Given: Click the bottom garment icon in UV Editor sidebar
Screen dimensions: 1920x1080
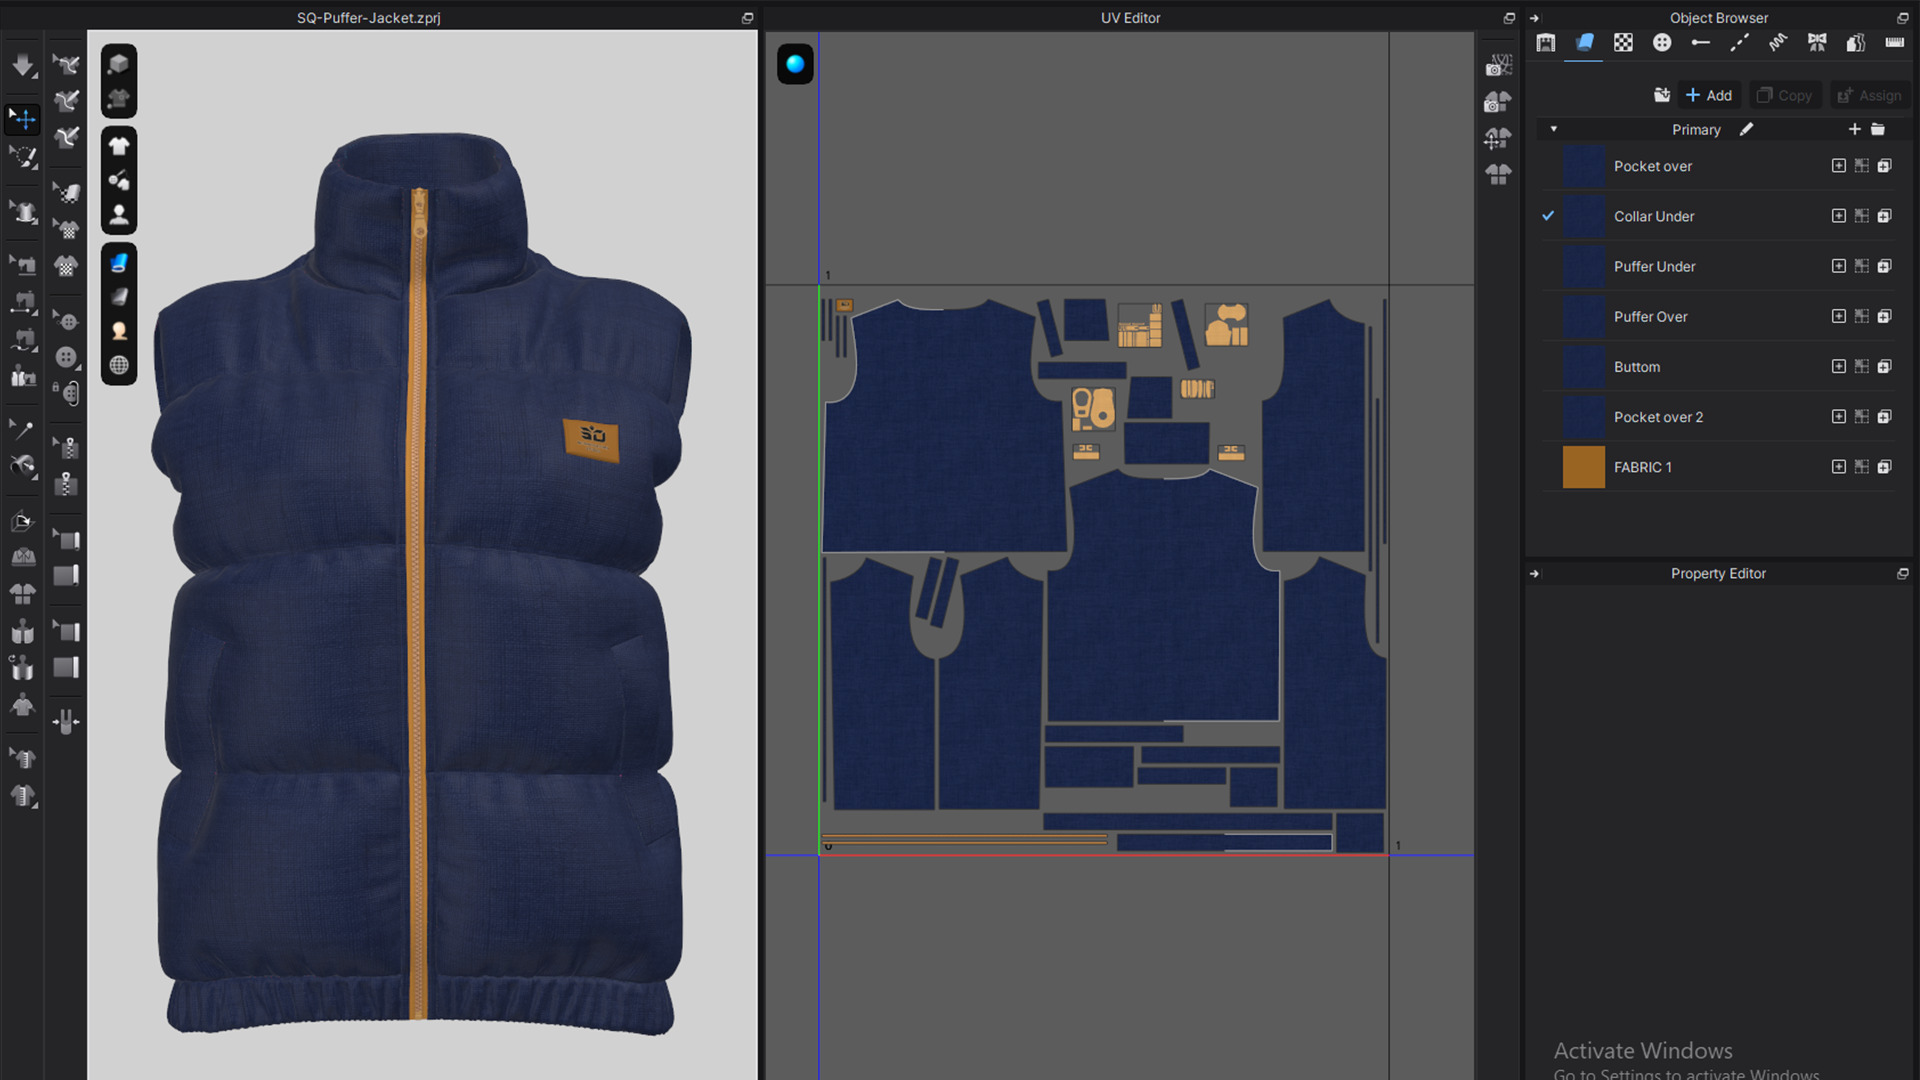Looking at the screenshot, I should (x=1498, y=174).
